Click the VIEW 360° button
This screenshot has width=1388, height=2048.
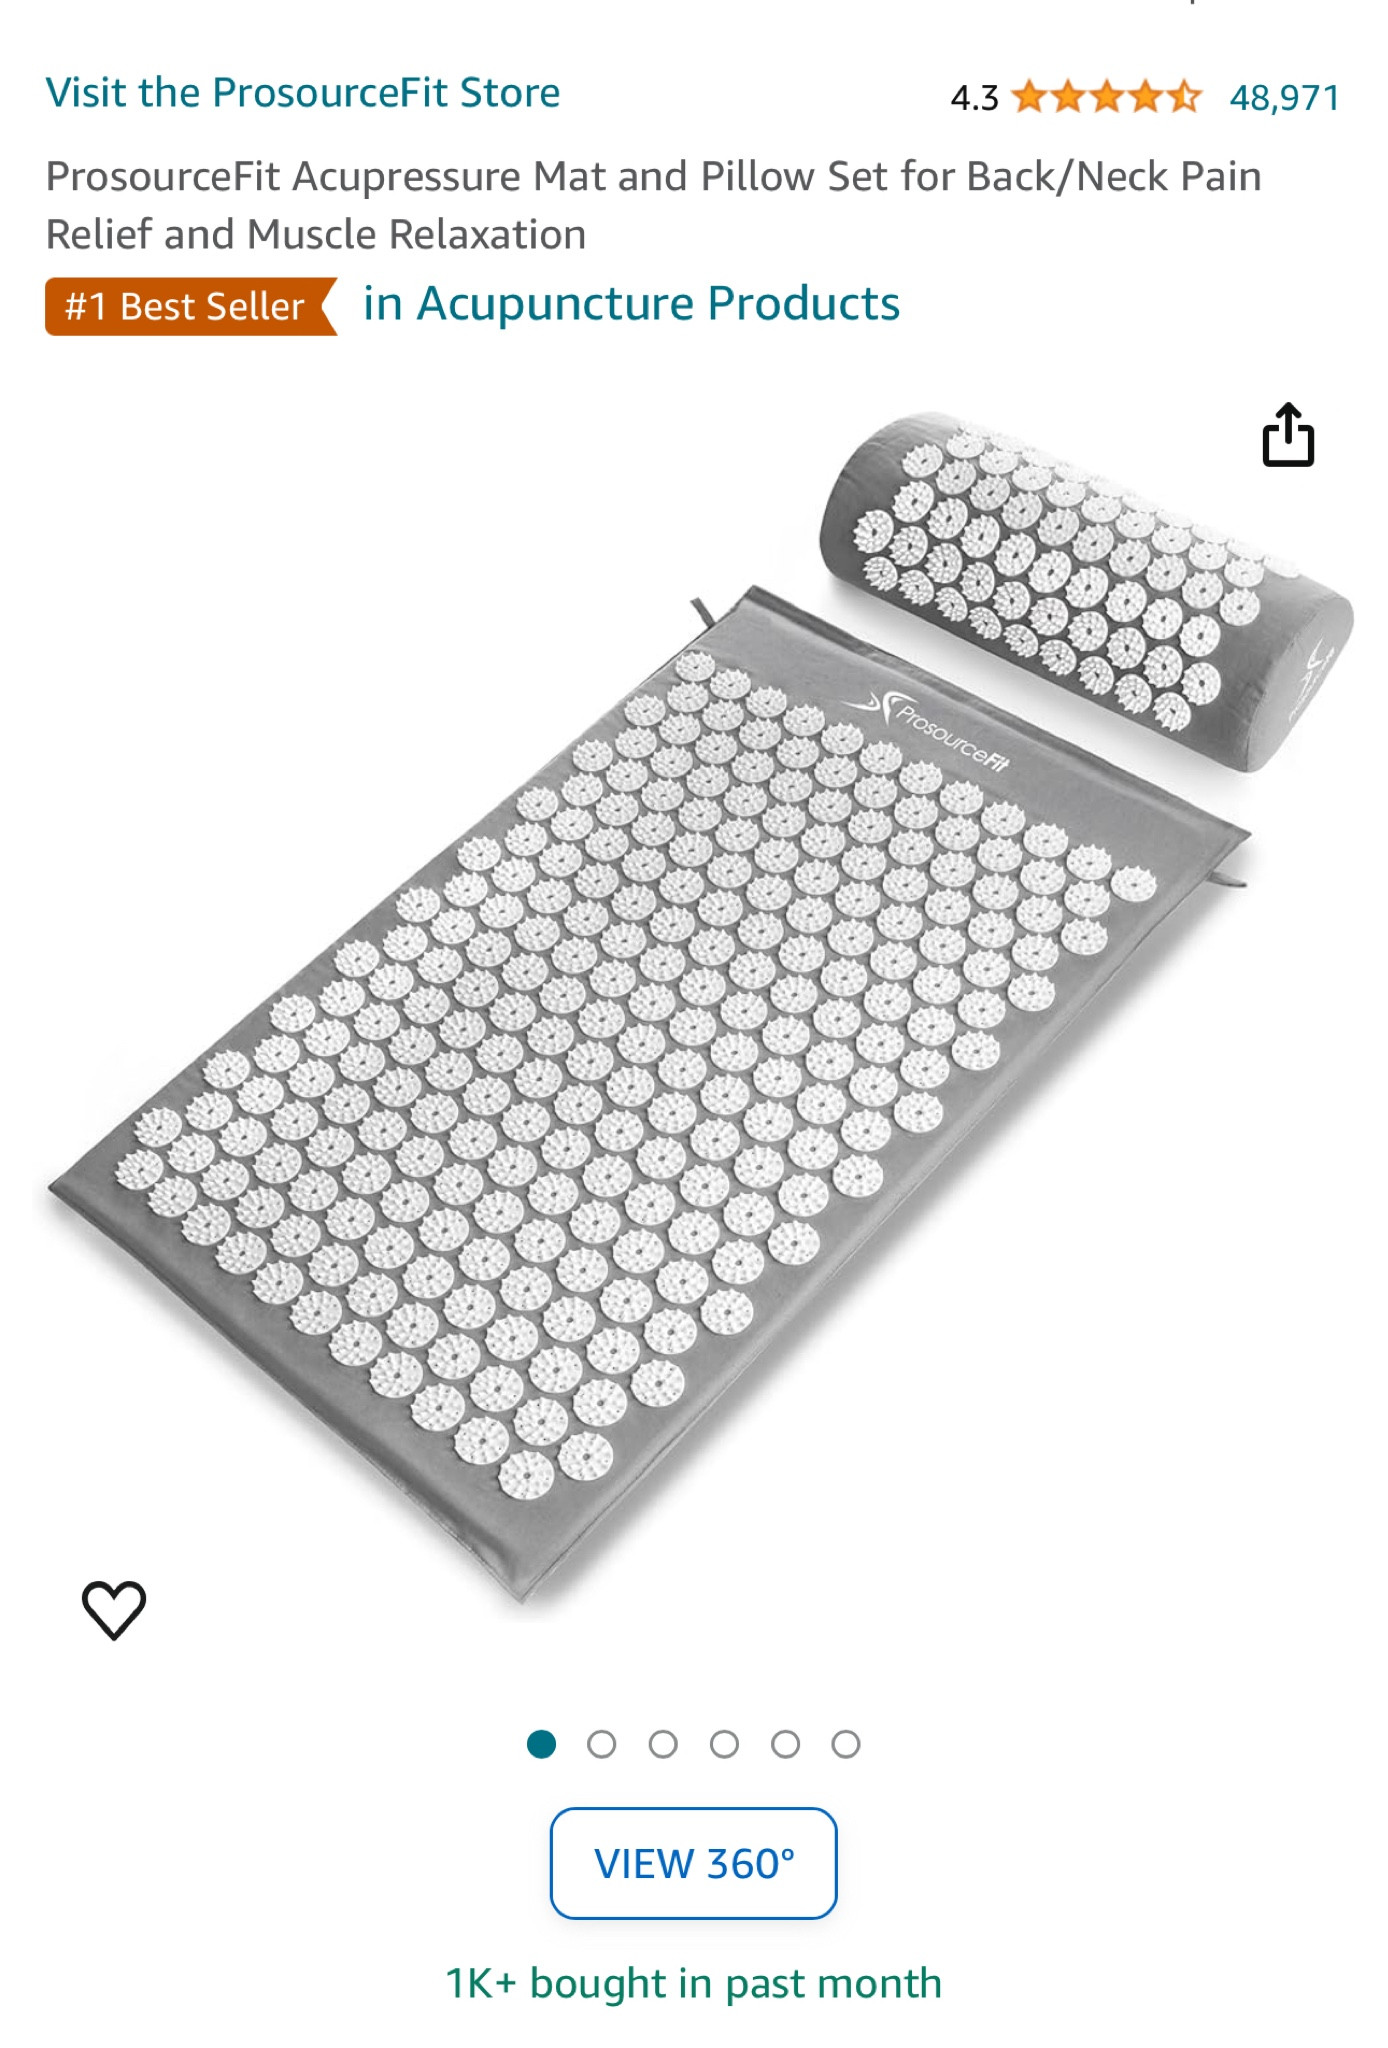[x=694, y=1863]
